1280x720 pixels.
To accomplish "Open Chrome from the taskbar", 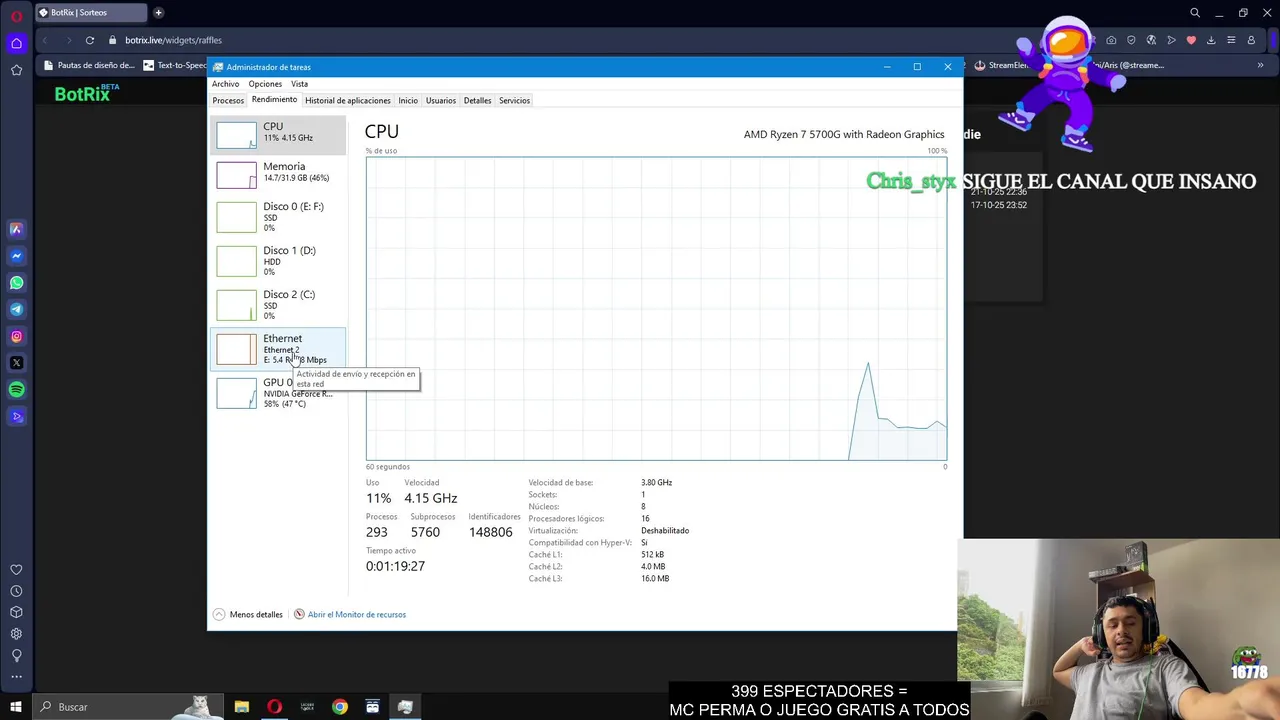I will (340, 707).
